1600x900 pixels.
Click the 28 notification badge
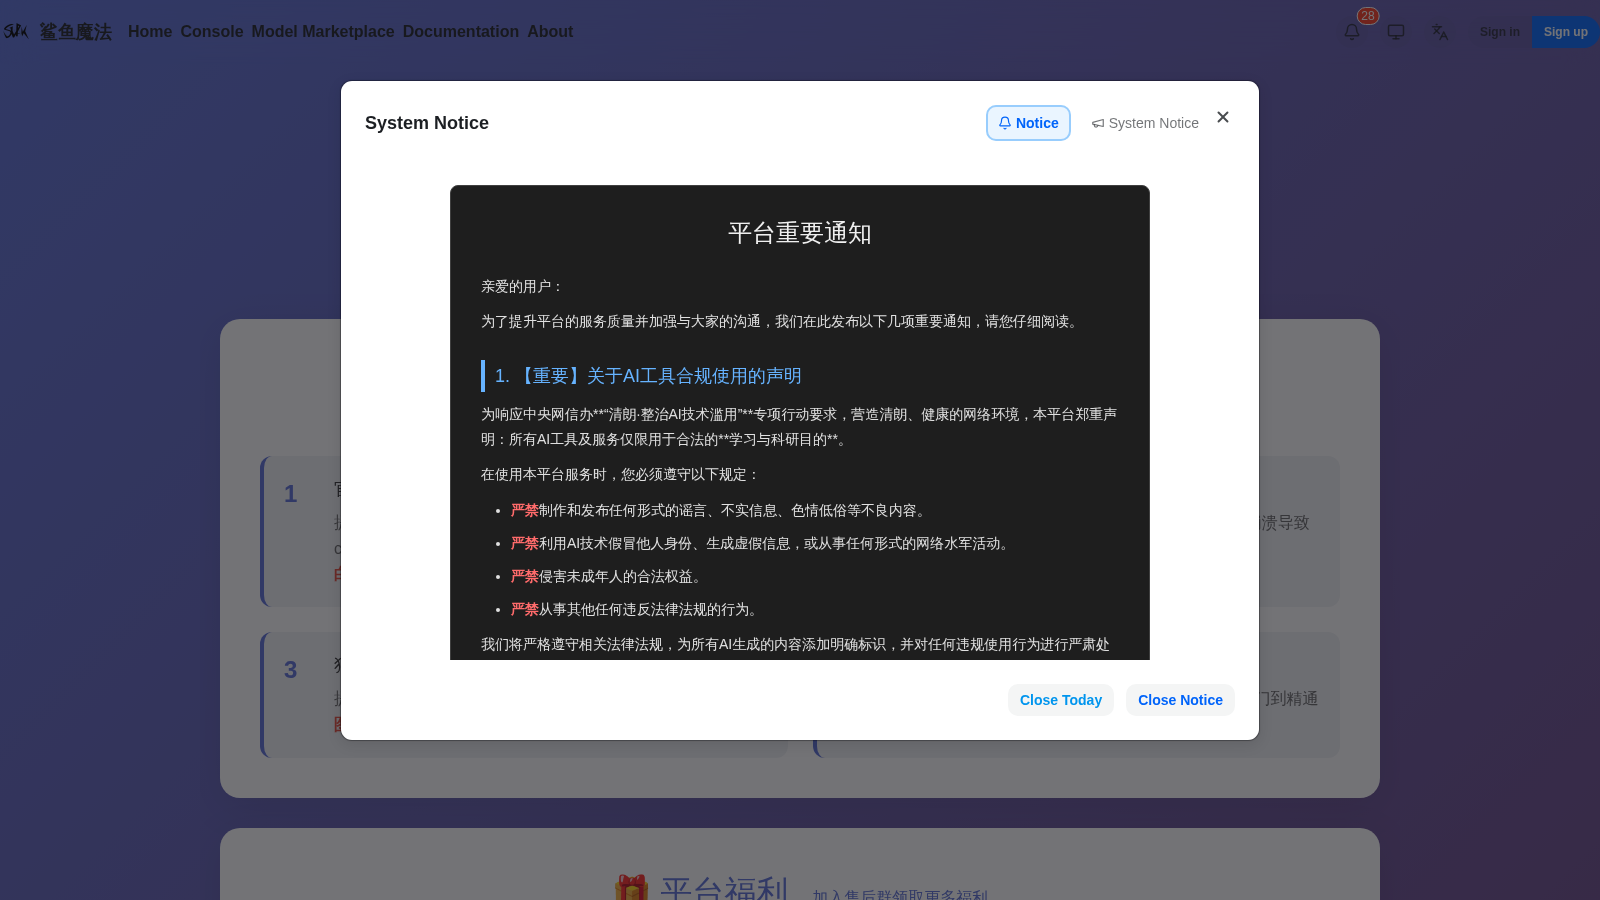1368,16
